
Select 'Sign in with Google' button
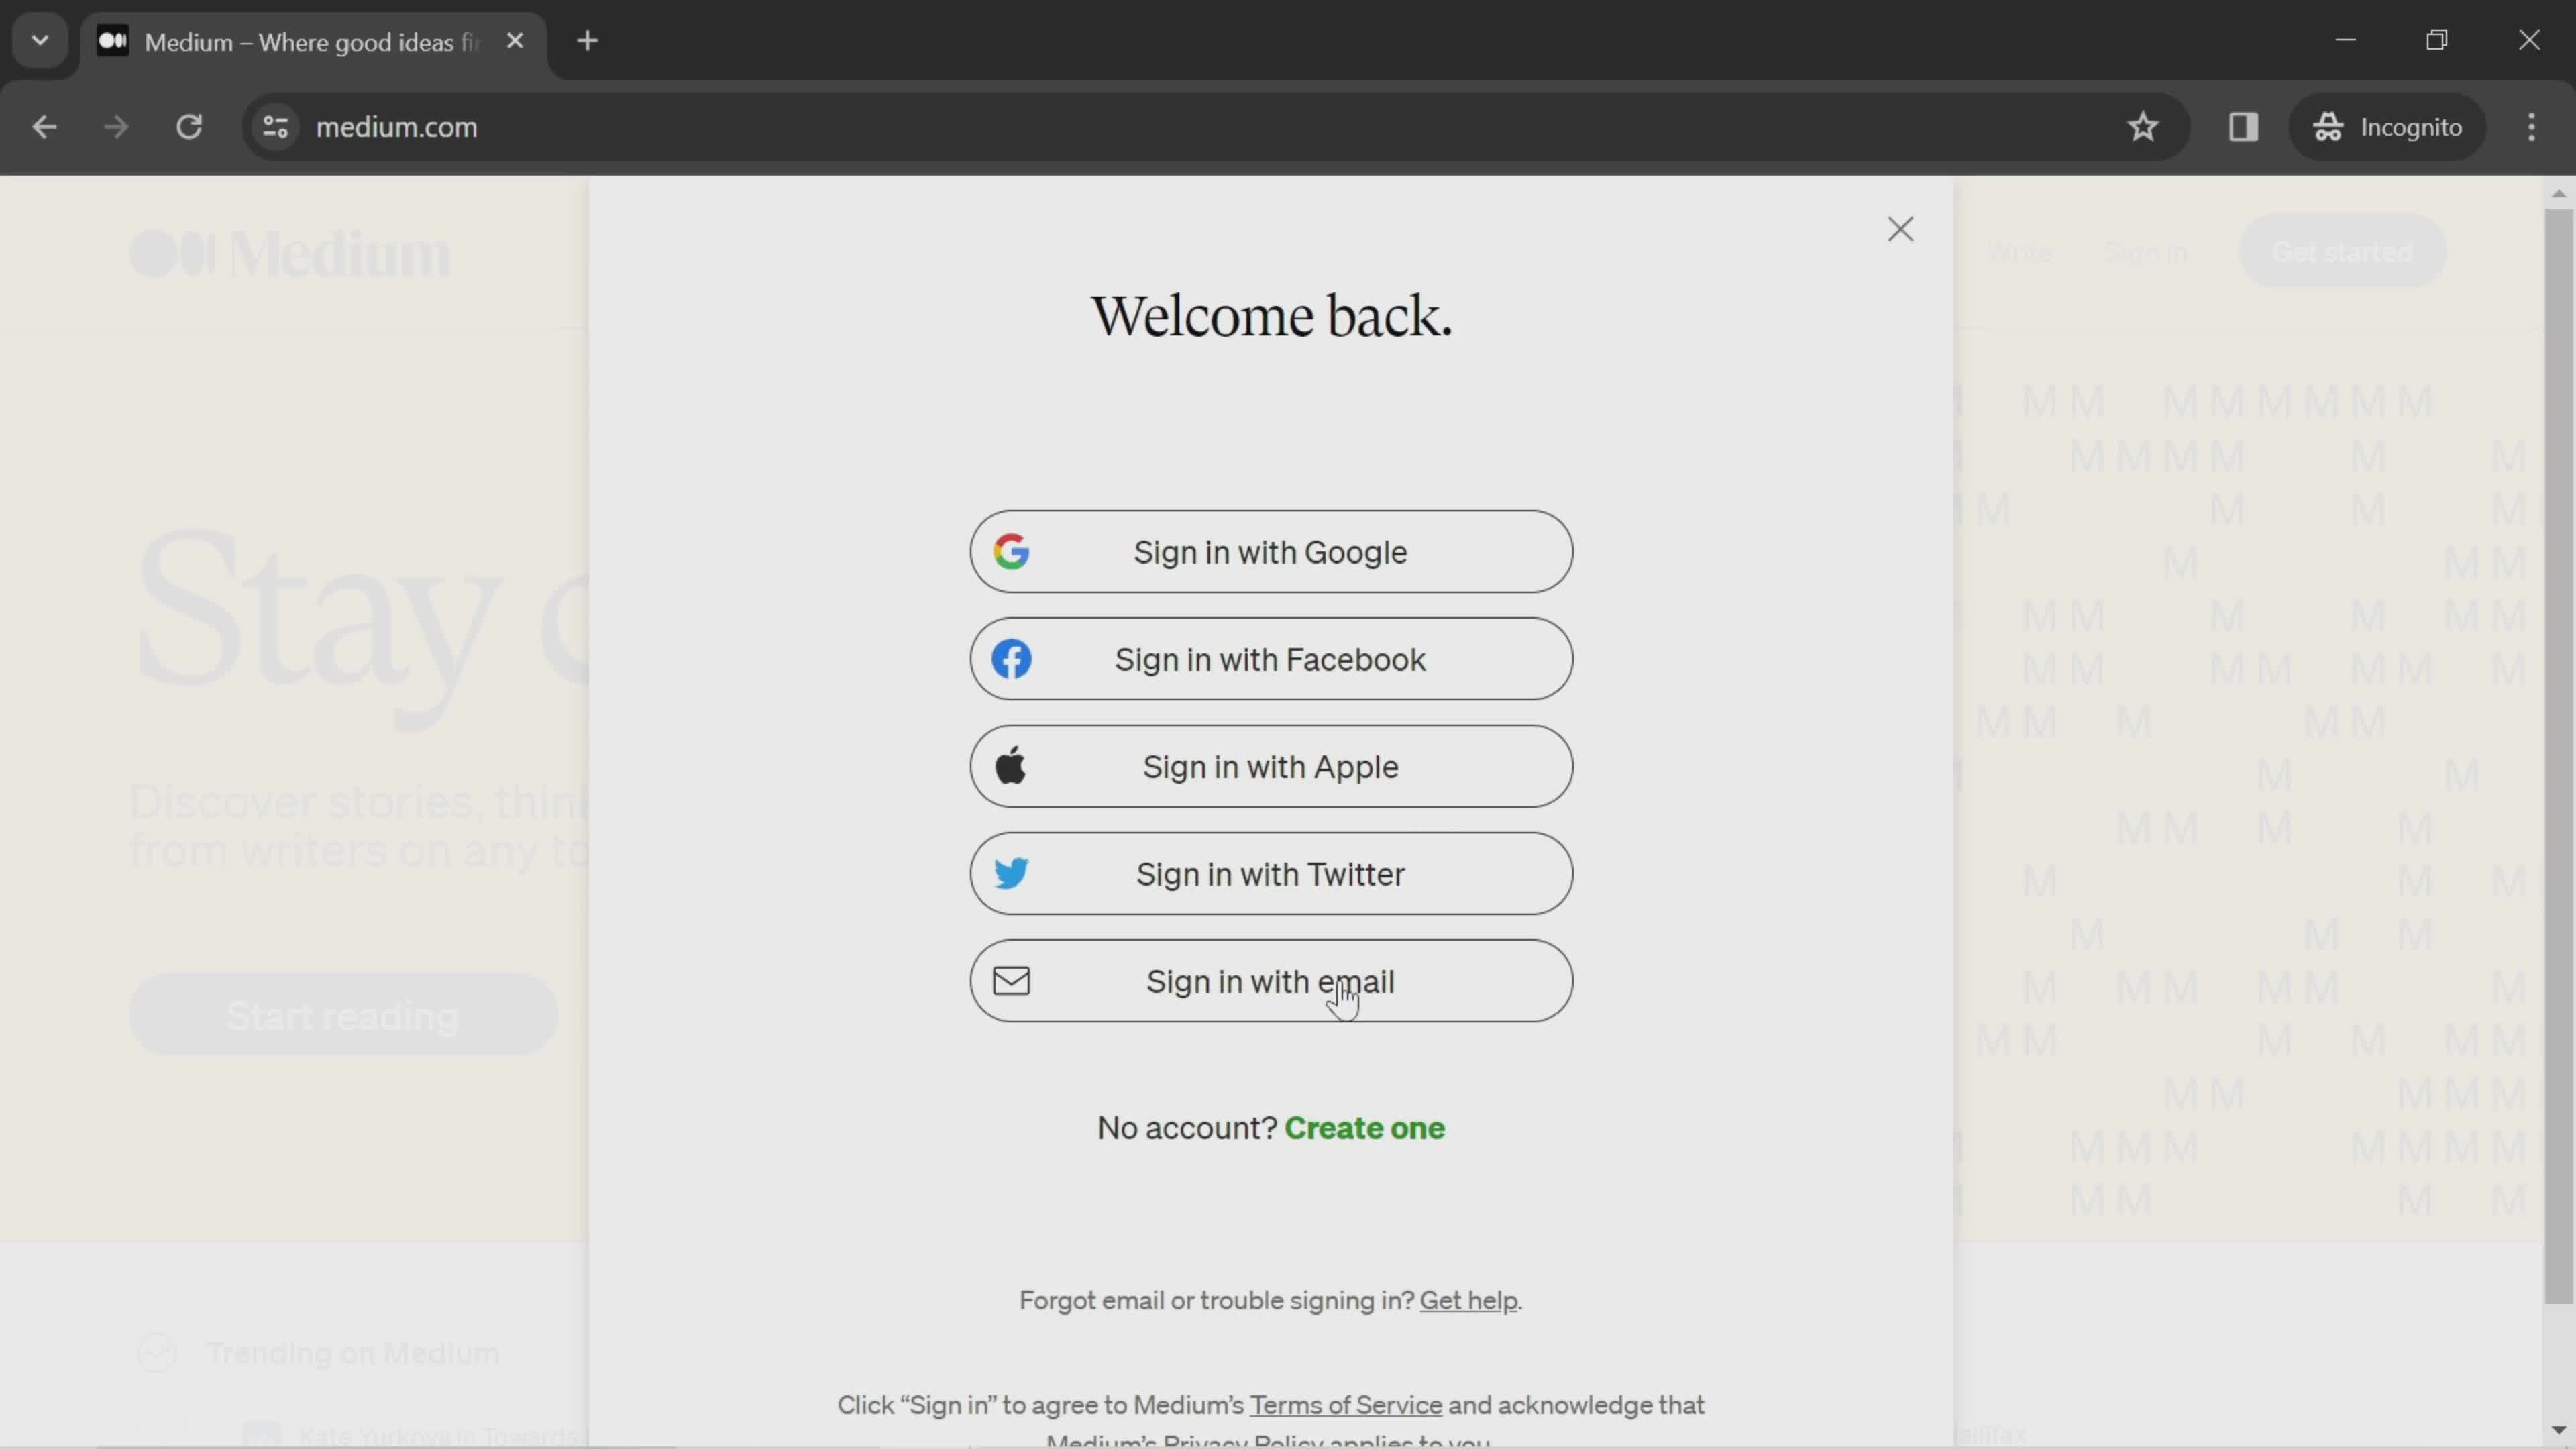(1271, 550)
